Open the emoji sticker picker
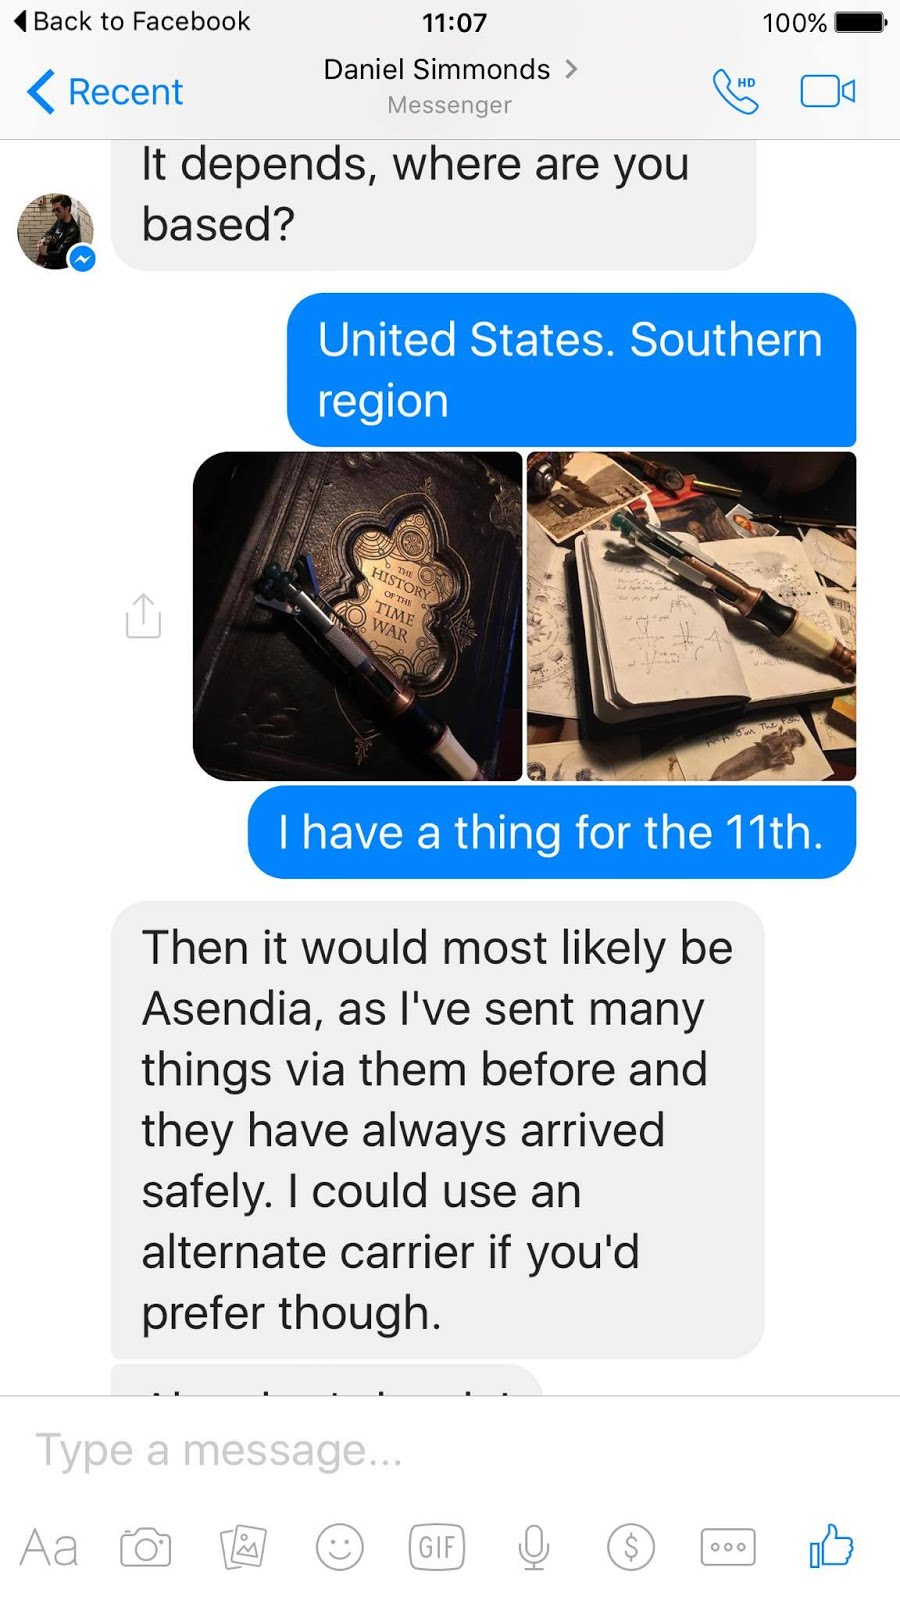The width and height of the screenshot is (900, 1600). pos(340,1547)
